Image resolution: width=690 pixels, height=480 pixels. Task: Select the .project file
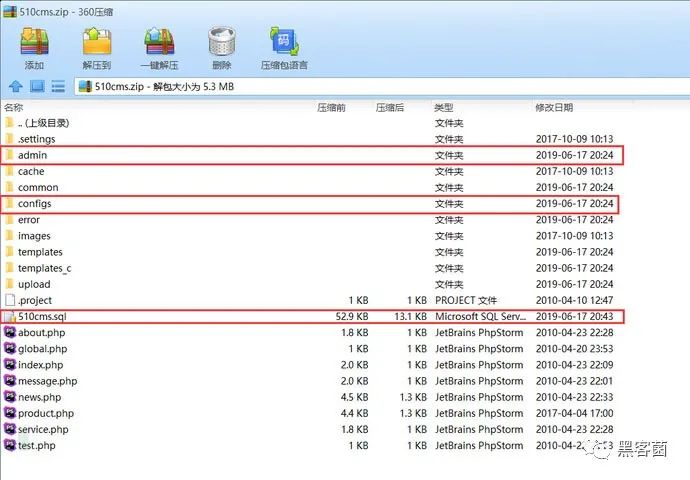[35, 300]
